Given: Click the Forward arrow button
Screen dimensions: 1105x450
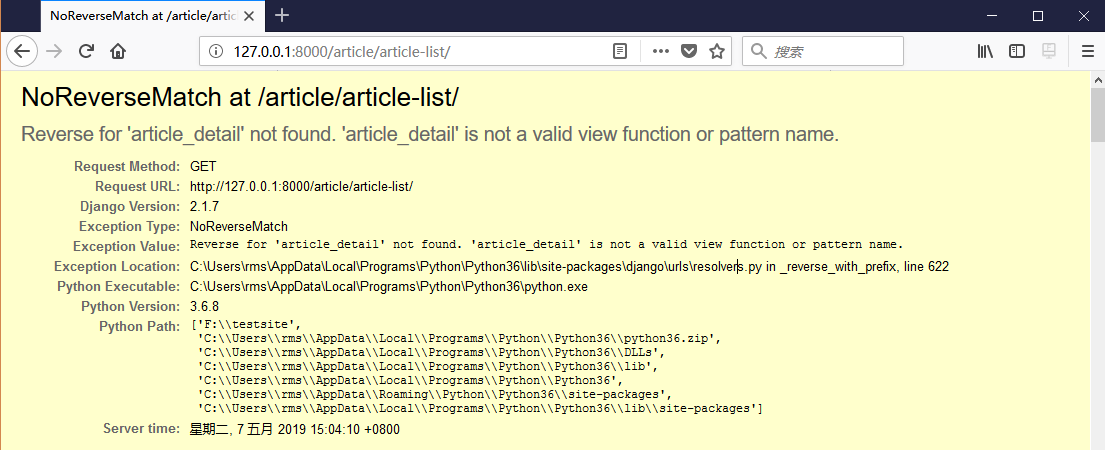Looking at the screenshot, I should (x=54, y=52).
